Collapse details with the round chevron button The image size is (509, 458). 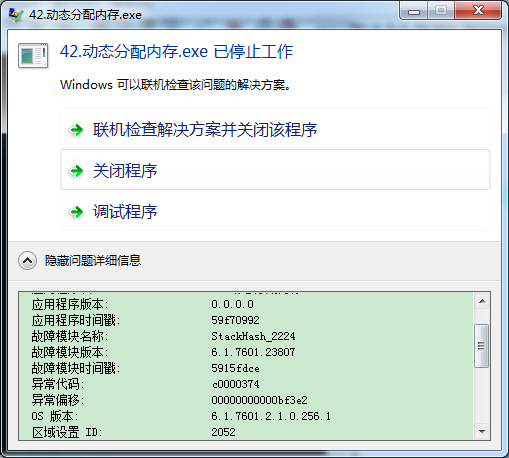pos(27,261)
